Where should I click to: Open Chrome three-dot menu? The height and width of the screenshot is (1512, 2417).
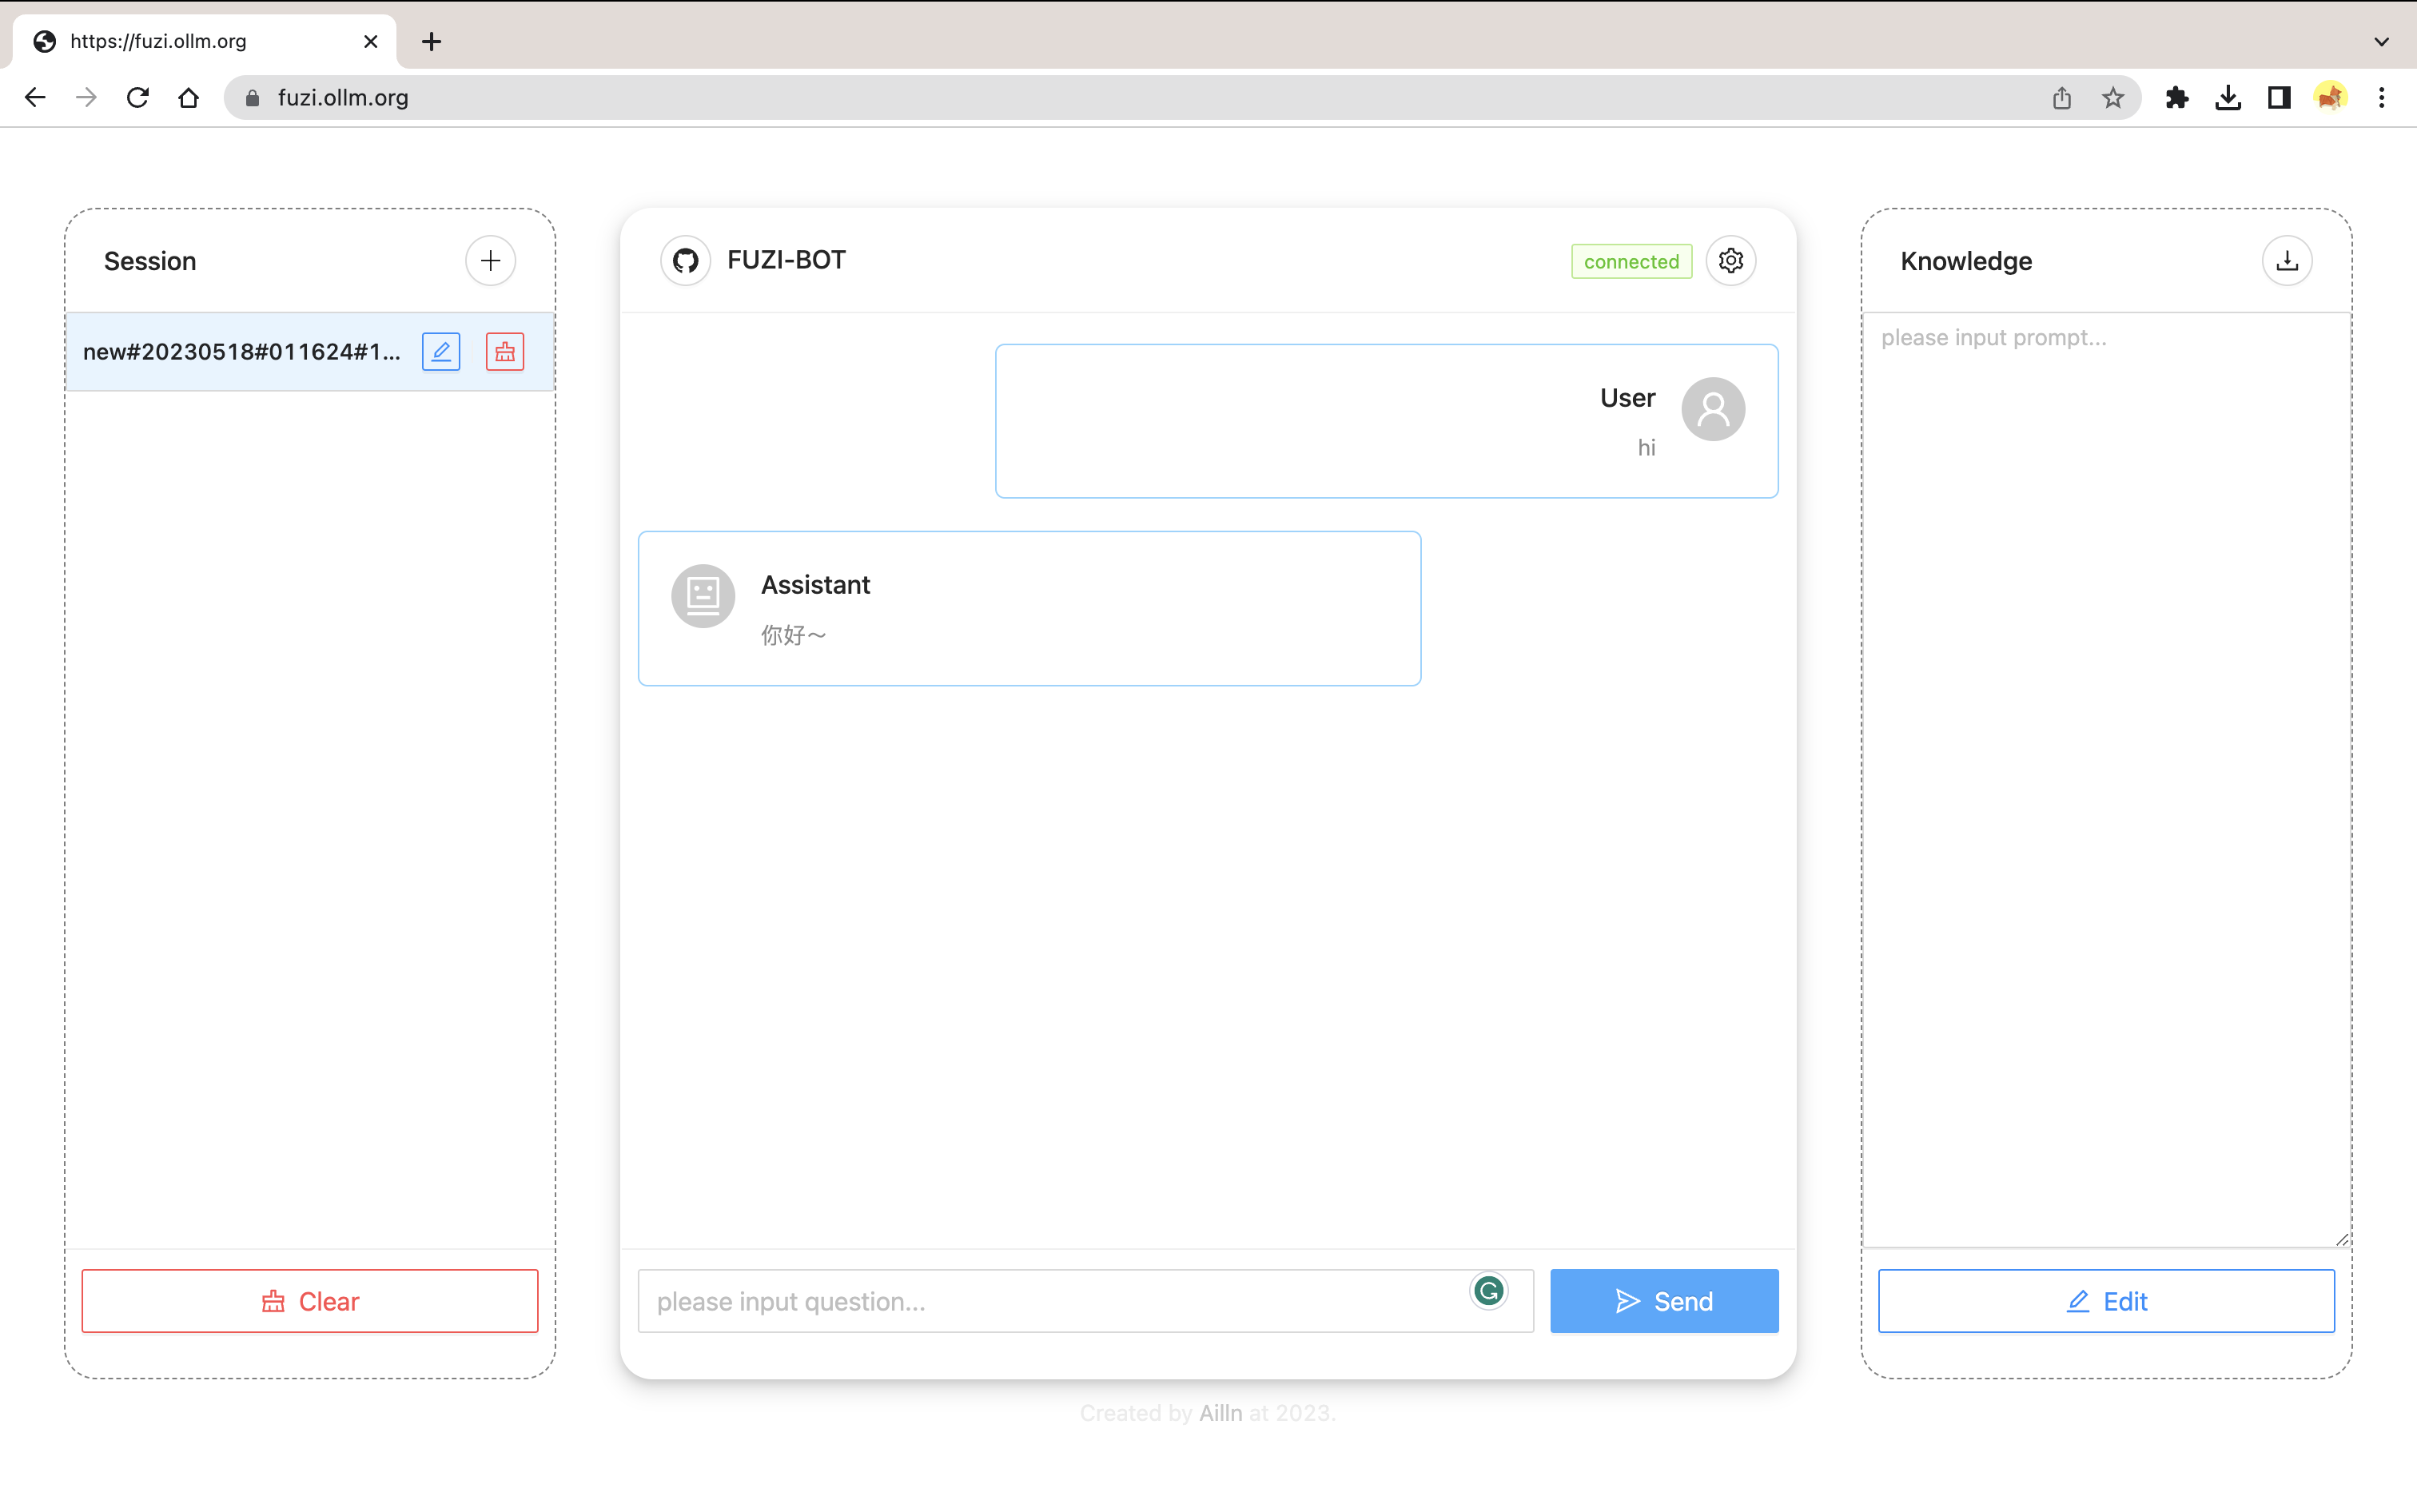(2381, 98)
